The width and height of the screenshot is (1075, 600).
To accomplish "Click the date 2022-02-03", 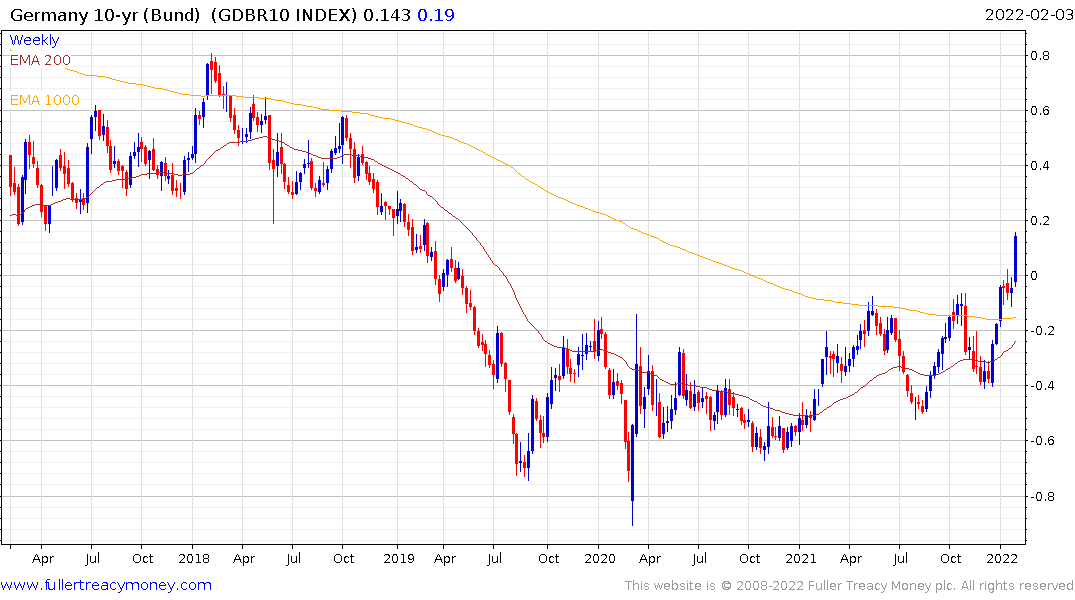I will [1029, 15].
